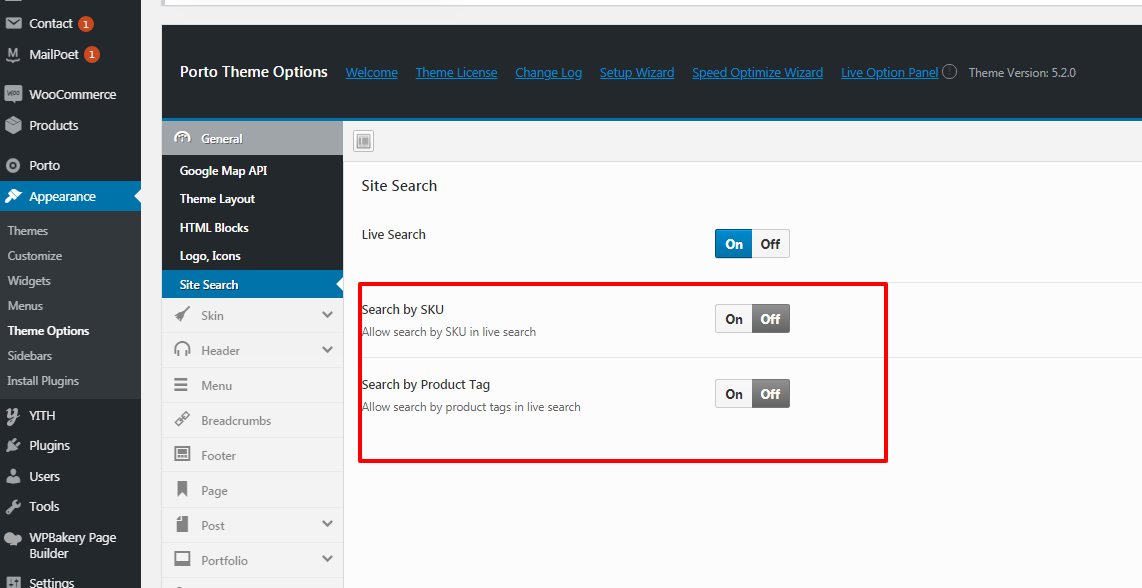This screenshot has width=1142, height=588.
Task: Click the Theme Version: 5.2.0 text
Action: tap(1022, 72)
